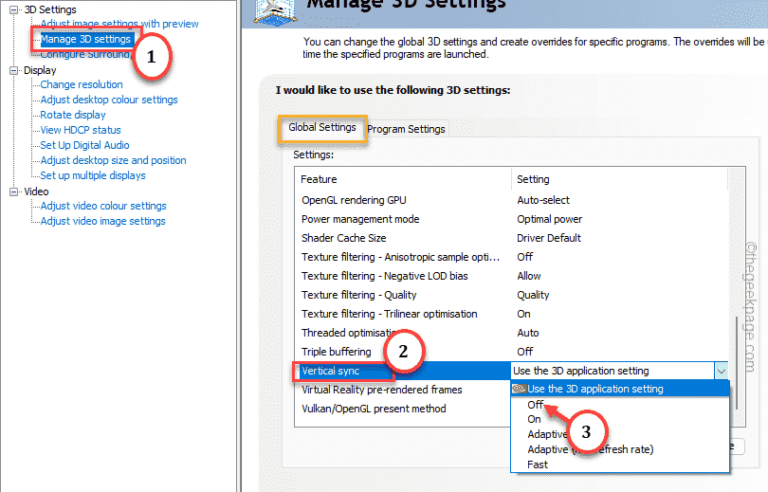The image size is (768, 492).
Task: Open Rotate display page
Action: click(73, 115)
